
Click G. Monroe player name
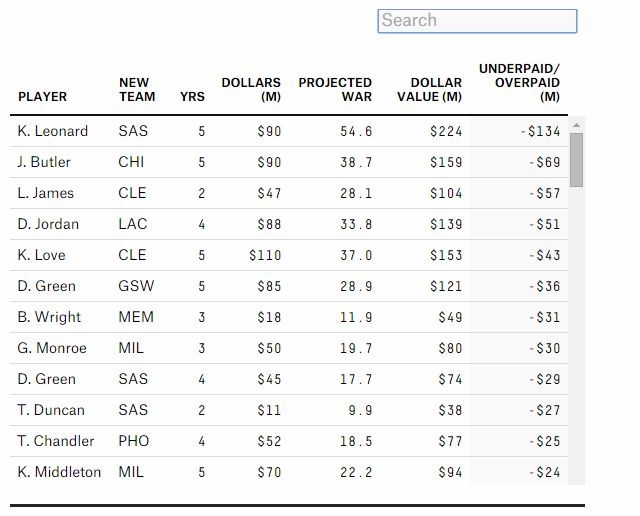(x=52, y=348)
